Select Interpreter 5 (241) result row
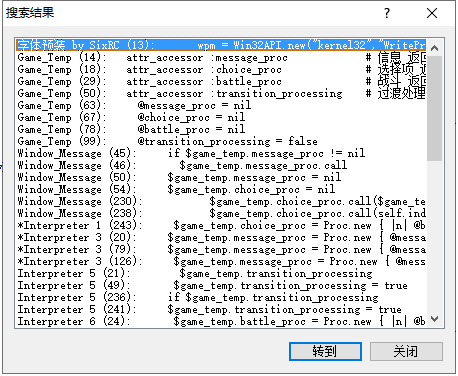The image size is (458, 376). point(221,309)
